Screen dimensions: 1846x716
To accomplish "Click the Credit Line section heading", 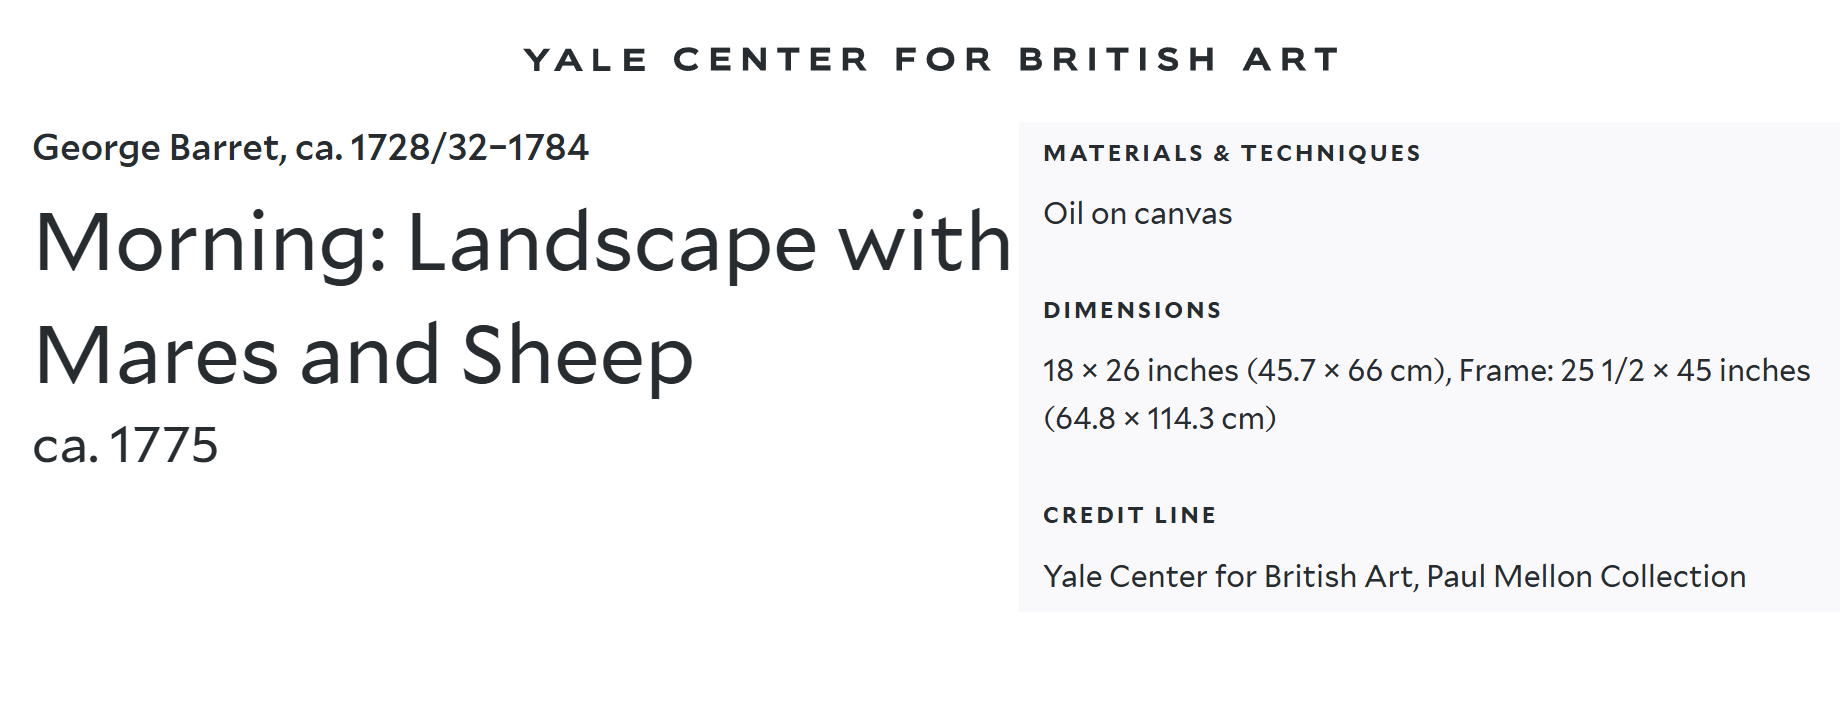I will (1129, 515).
